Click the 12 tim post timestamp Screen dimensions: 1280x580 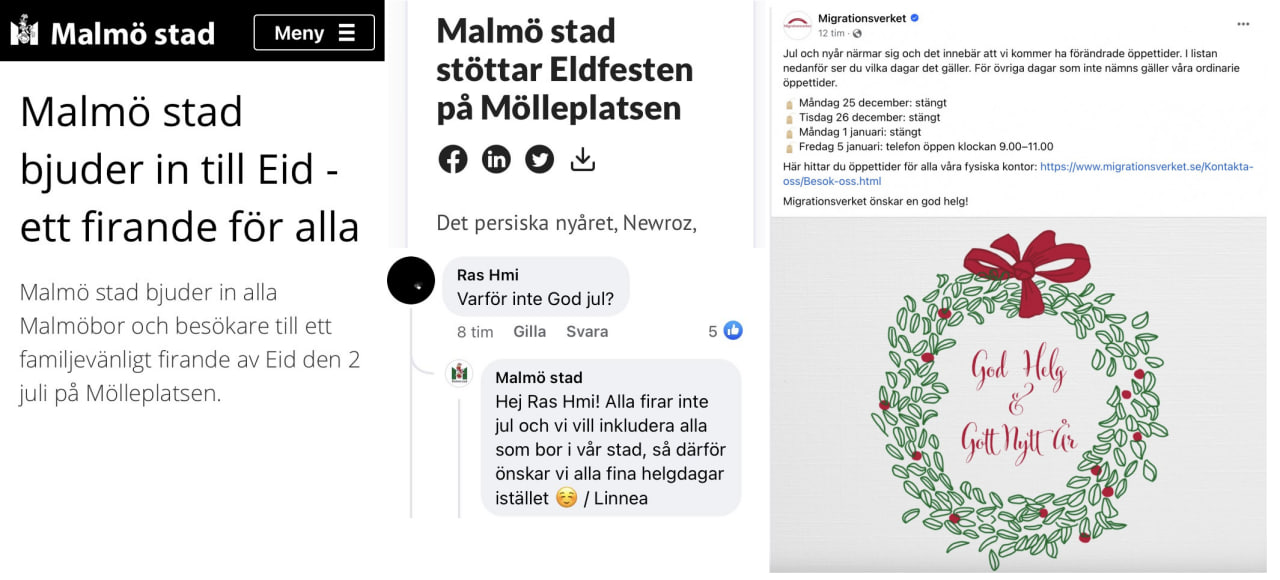point(831,33)
